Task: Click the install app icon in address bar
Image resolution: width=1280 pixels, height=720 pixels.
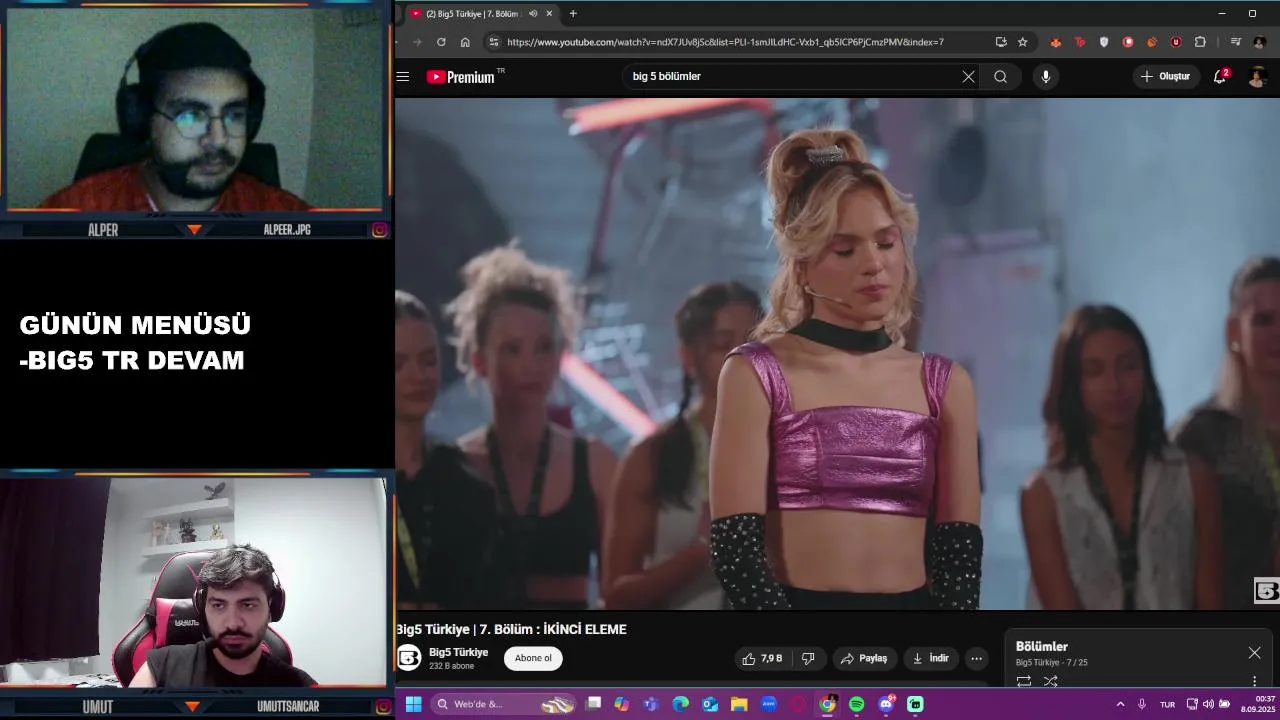Action: click(x=1001, y=42)
